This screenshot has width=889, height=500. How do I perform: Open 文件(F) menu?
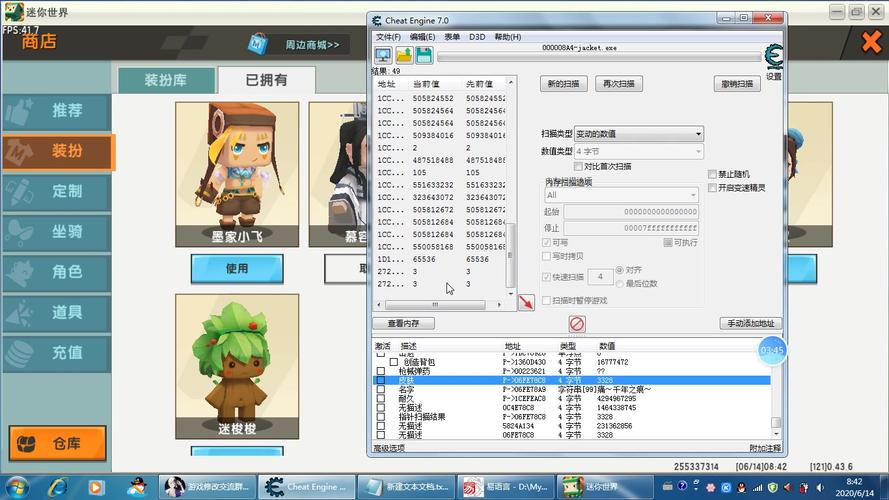(x=388, y=37)
